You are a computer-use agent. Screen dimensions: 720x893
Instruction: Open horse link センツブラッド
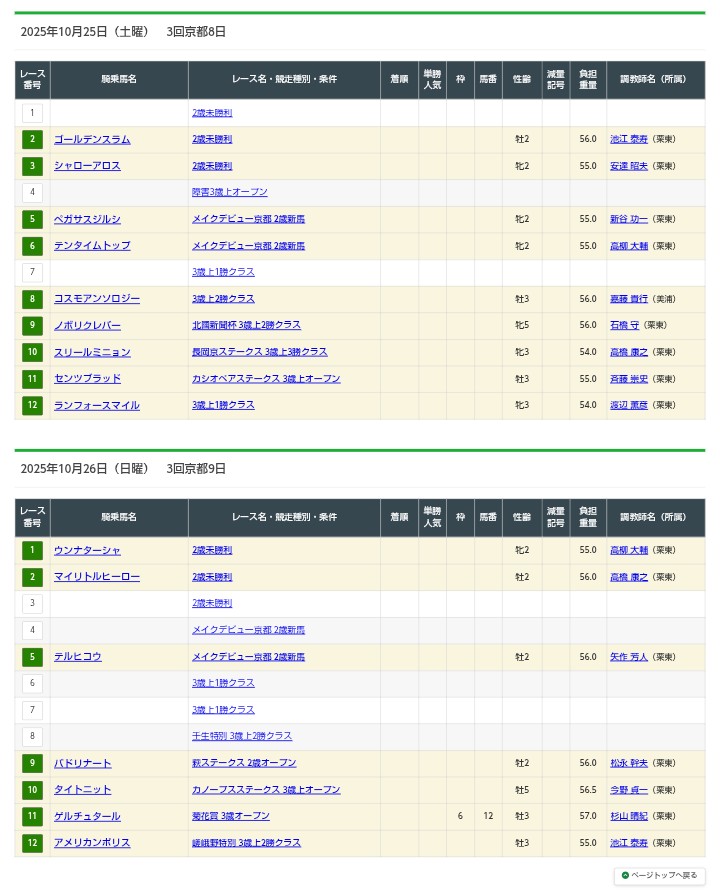(x=87, y=379)
